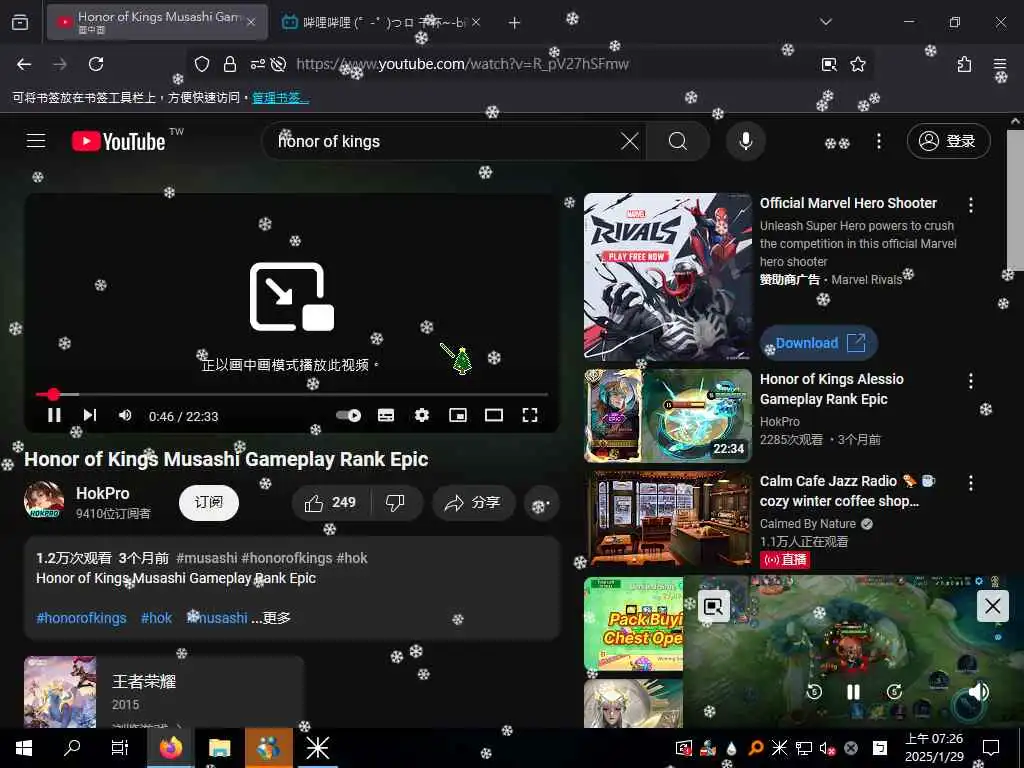Open player settings gear menu
The height and width of the screenshot is (768, 1024).
pyautogui.click(x=422, y=415)
